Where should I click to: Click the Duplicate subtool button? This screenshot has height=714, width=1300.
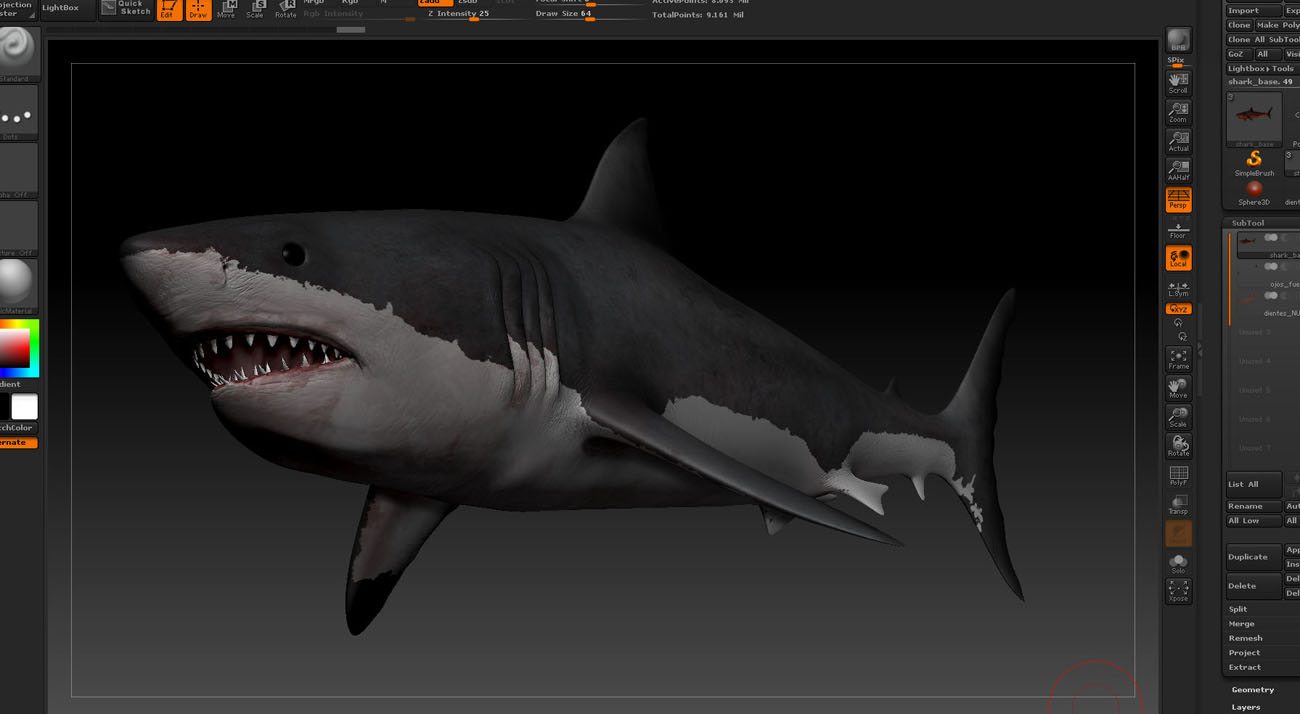(1253, 556)
